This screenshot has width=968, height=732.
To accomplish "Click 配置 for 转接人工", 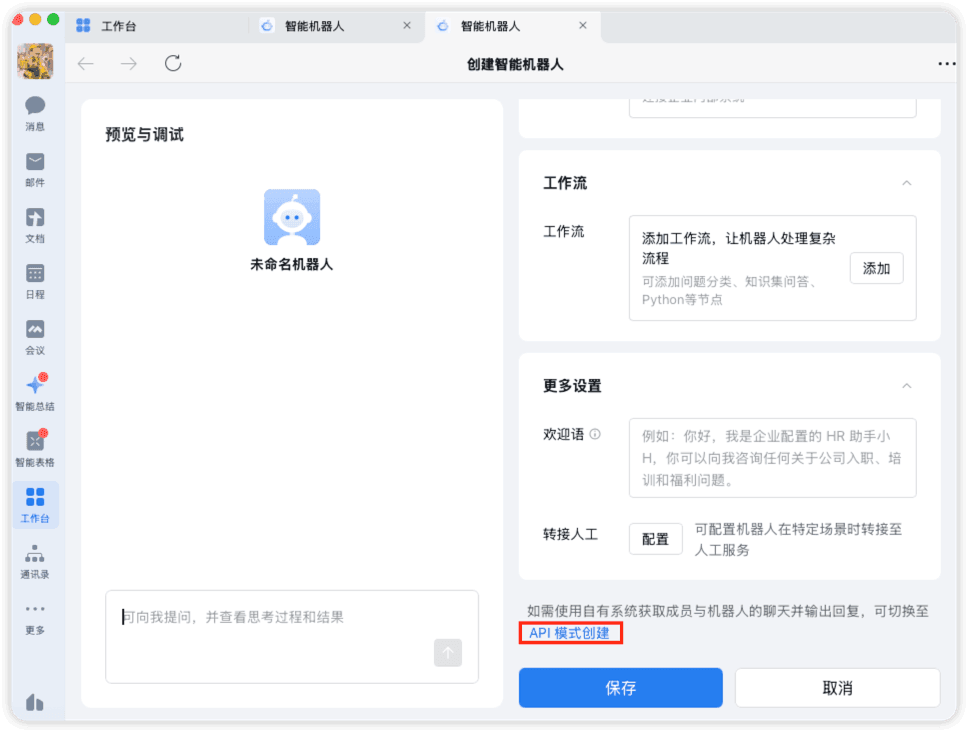I will [x=655, y=539].
